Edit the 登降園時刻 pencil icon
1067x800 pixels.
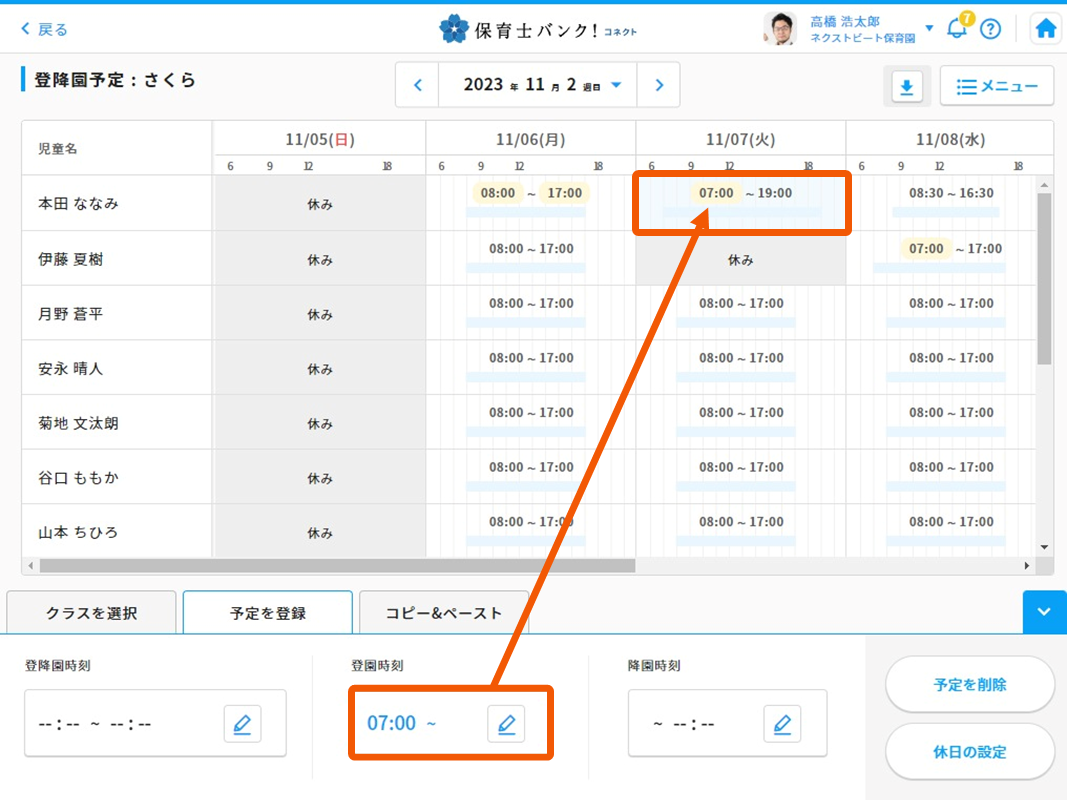[242, 723]
